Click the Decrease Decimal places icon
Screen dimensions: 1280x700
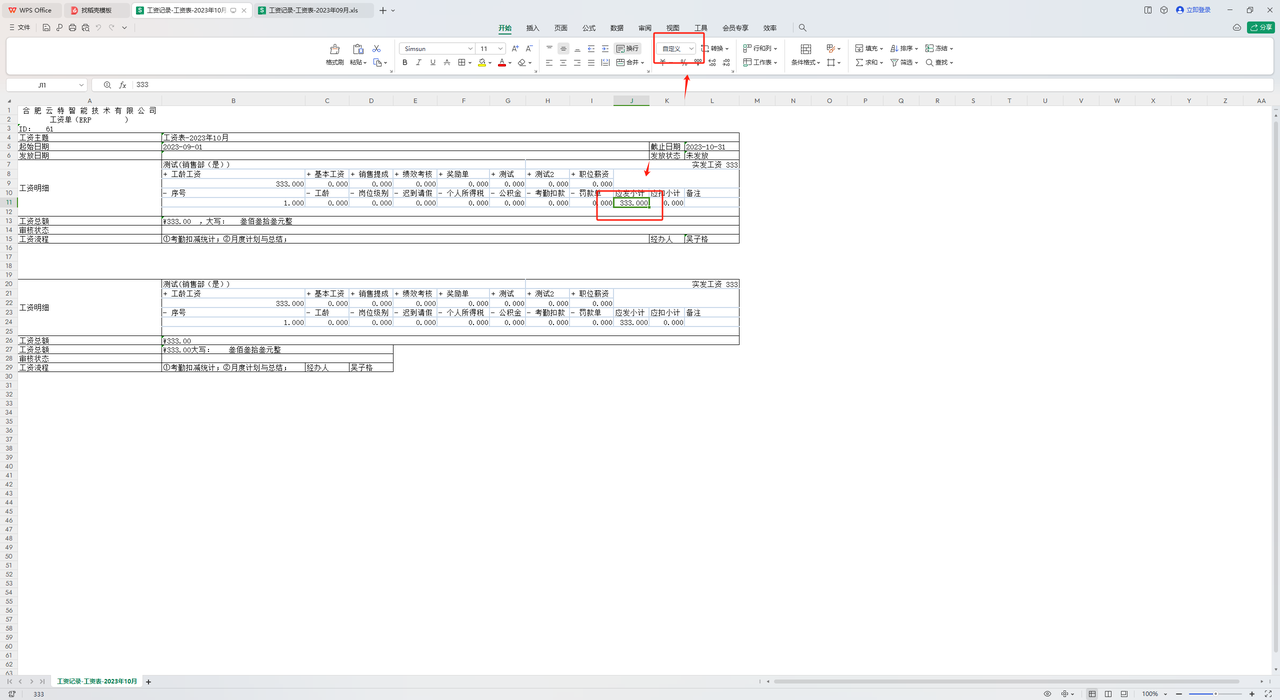pos(726,63)
